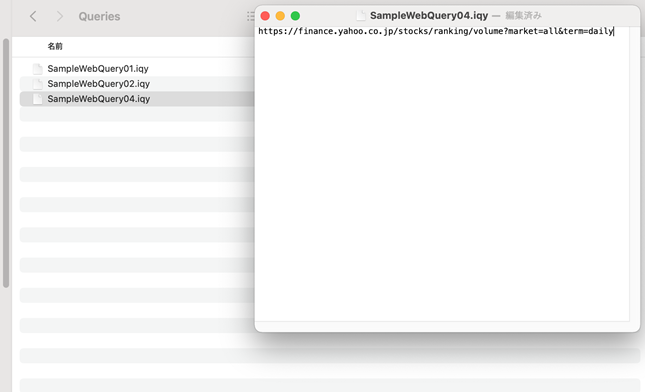Open the Finder view options list icon

(x=250, y=16)
